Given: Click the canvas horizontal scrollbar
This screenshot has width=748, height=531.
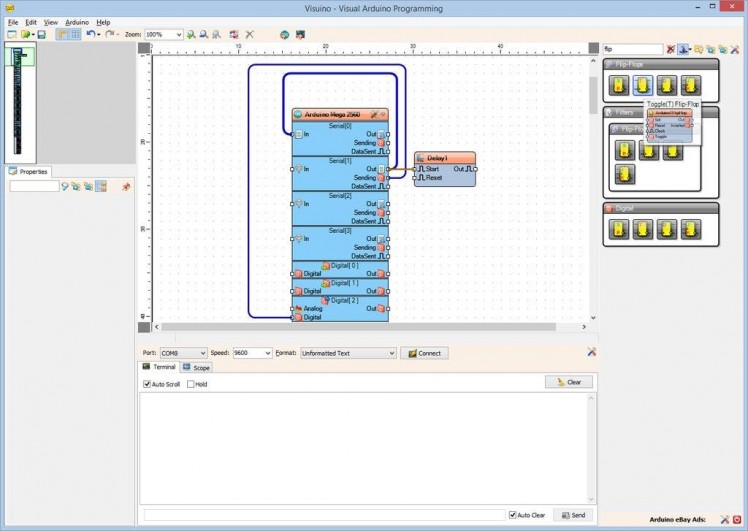Looking at the screenshot, I should 360,327.
